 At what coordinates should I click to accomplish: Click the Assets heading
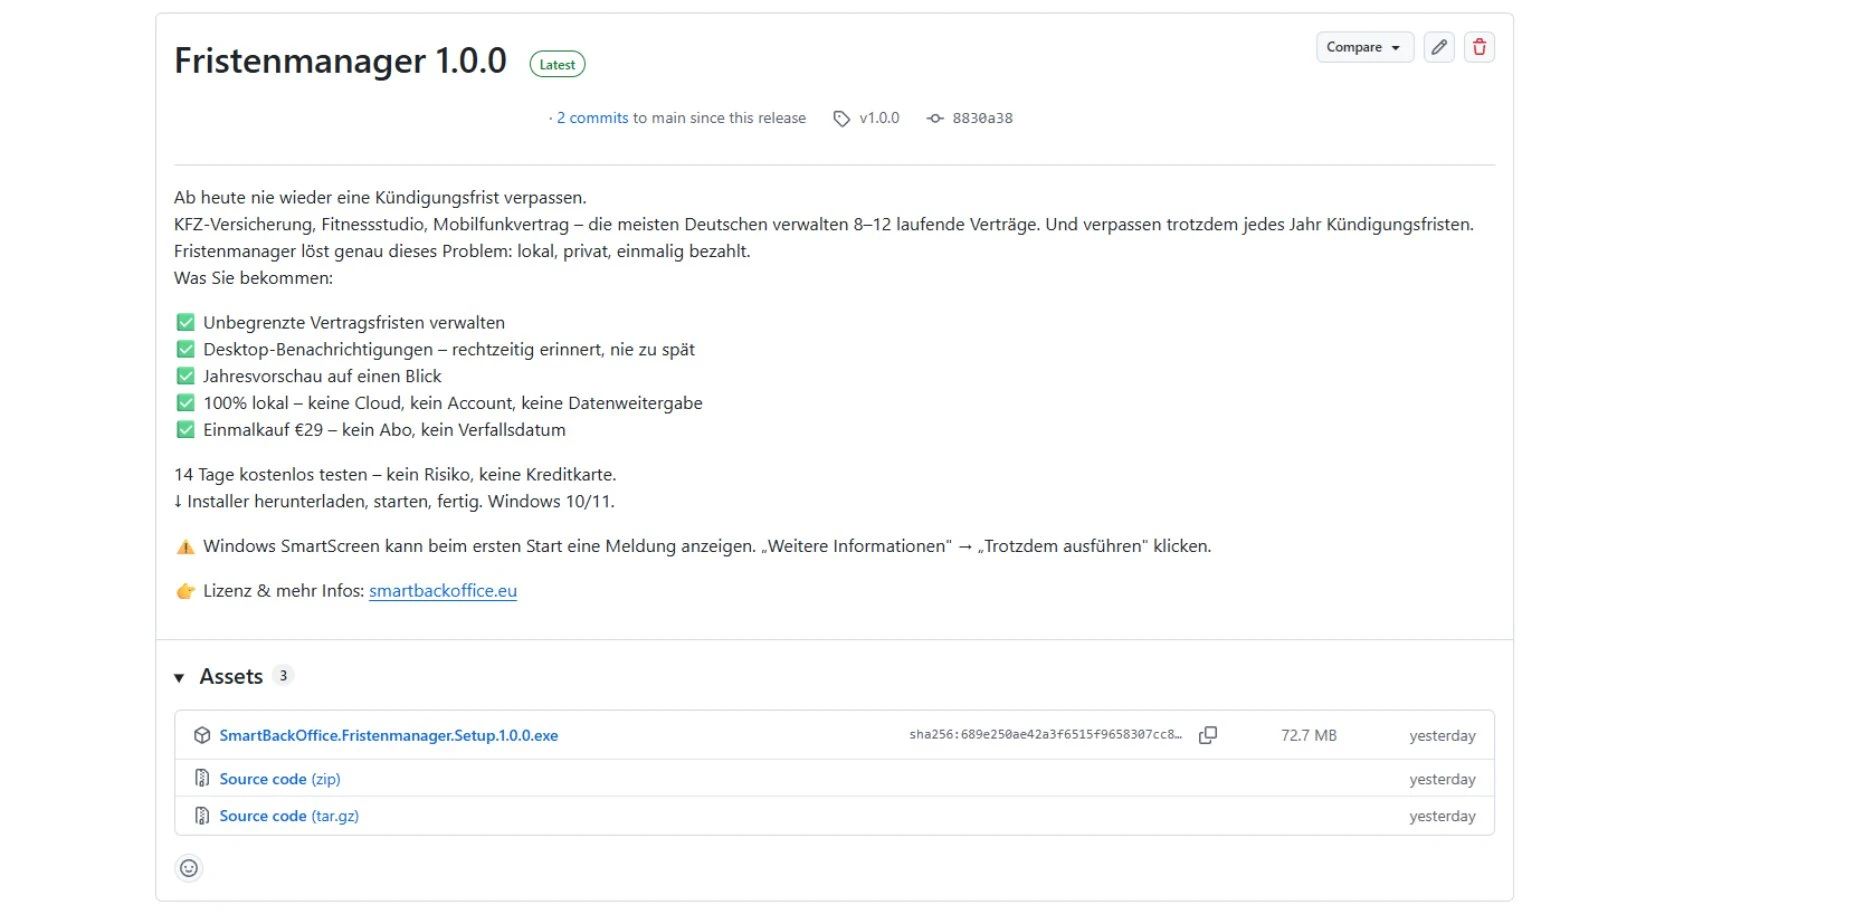click(231, 677)
